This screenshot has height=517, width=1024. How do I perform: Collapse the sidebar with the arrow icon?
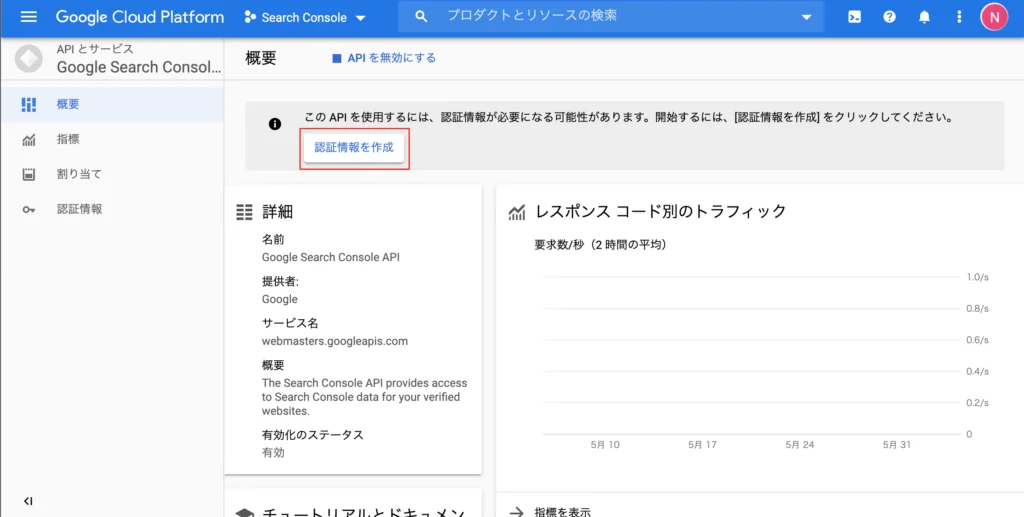click(x=28, y=501)
